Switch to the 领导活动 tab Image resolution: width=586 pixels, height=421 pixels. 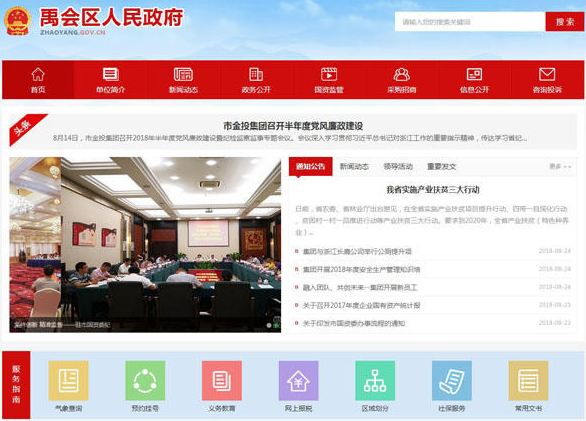pyautogui.click(x=398, y=166)
